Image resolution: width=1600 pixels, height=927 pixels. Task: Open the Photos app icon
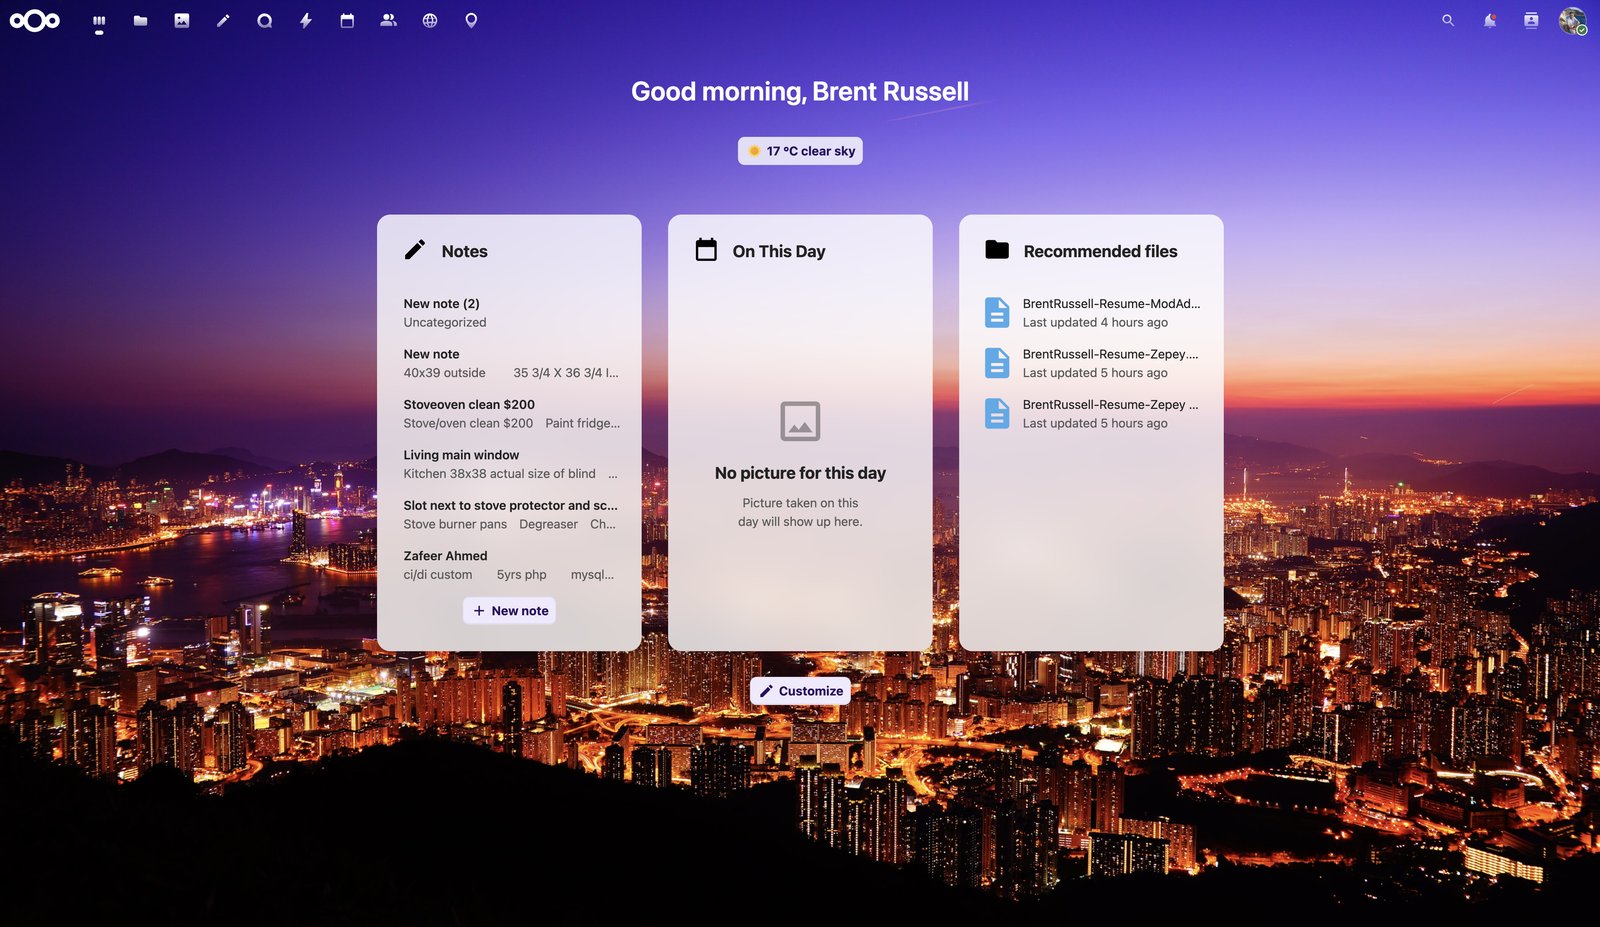point(182,20)
